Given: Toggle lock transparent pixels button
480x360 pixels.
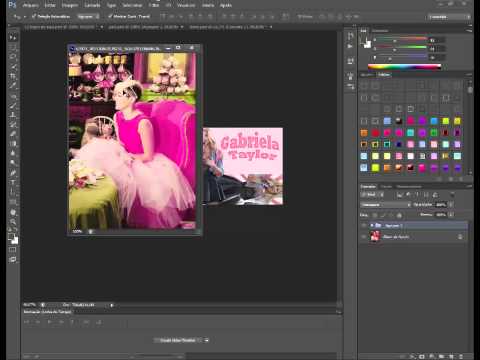Looking at the screenshot, I should click(375, 215).
